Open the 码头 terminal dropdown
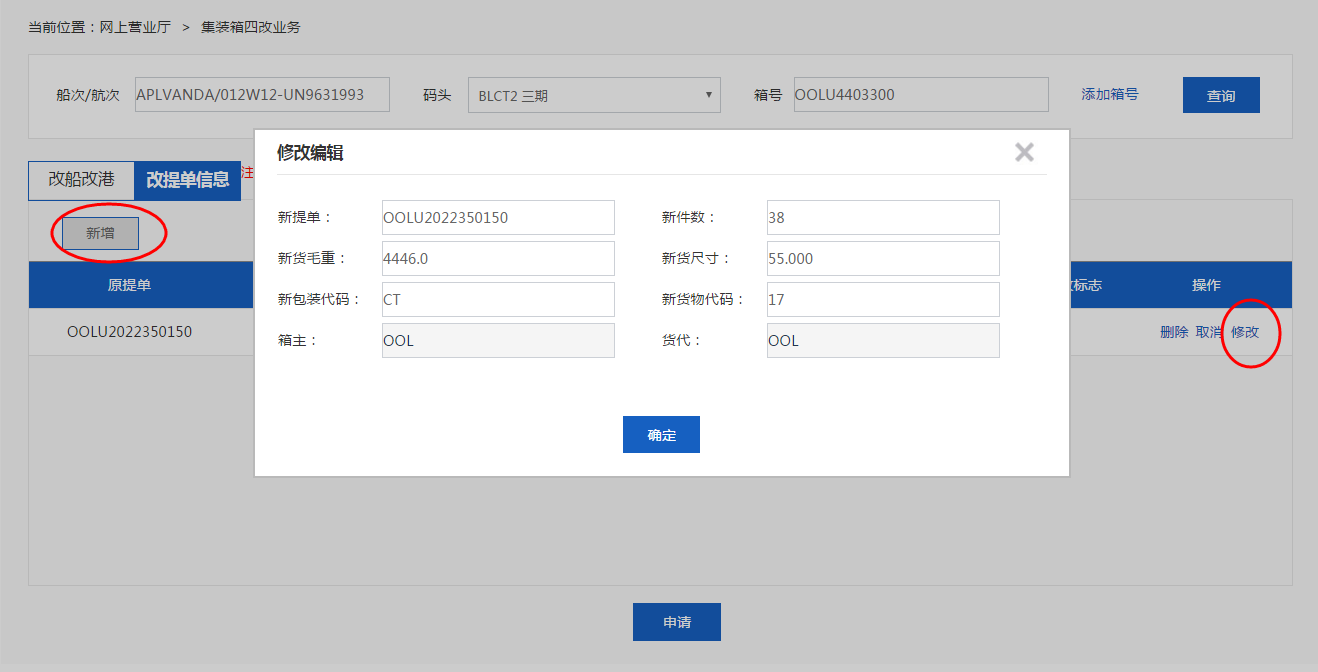Image resolution: width=1318 pixels, height=672 pixels. pos(594,95)
